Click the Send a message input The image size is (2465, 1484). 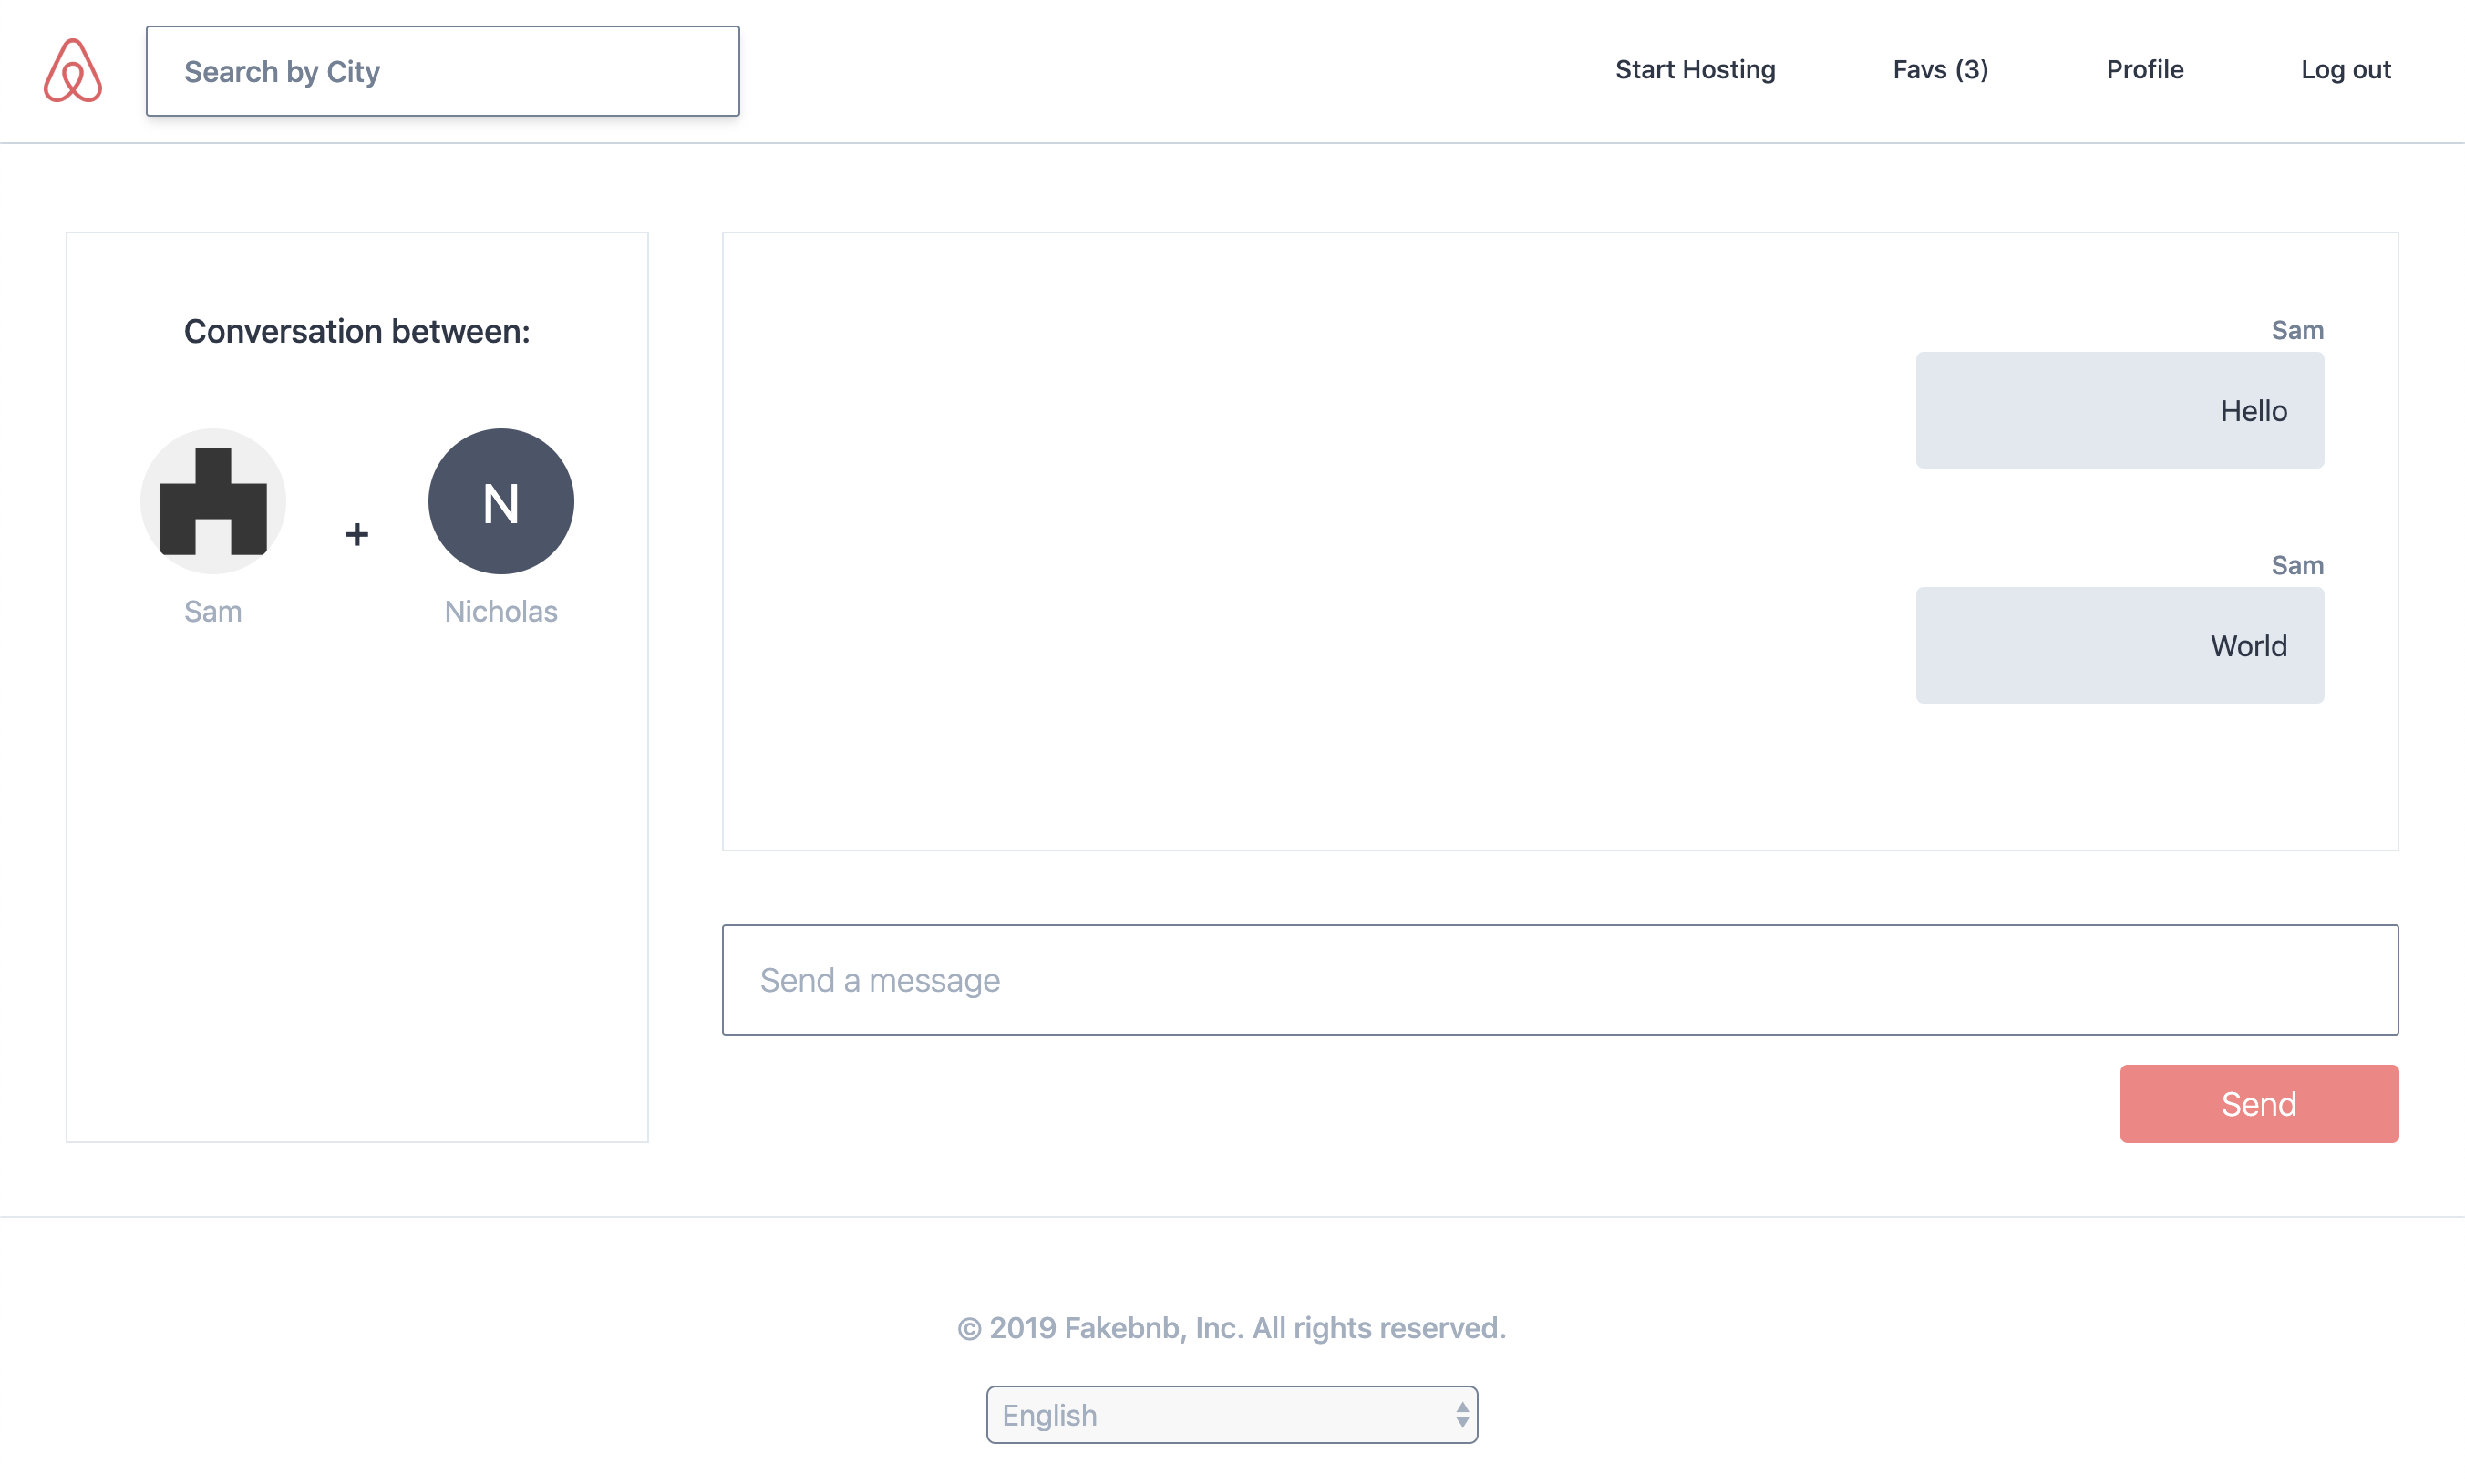tap(1559, 980)
